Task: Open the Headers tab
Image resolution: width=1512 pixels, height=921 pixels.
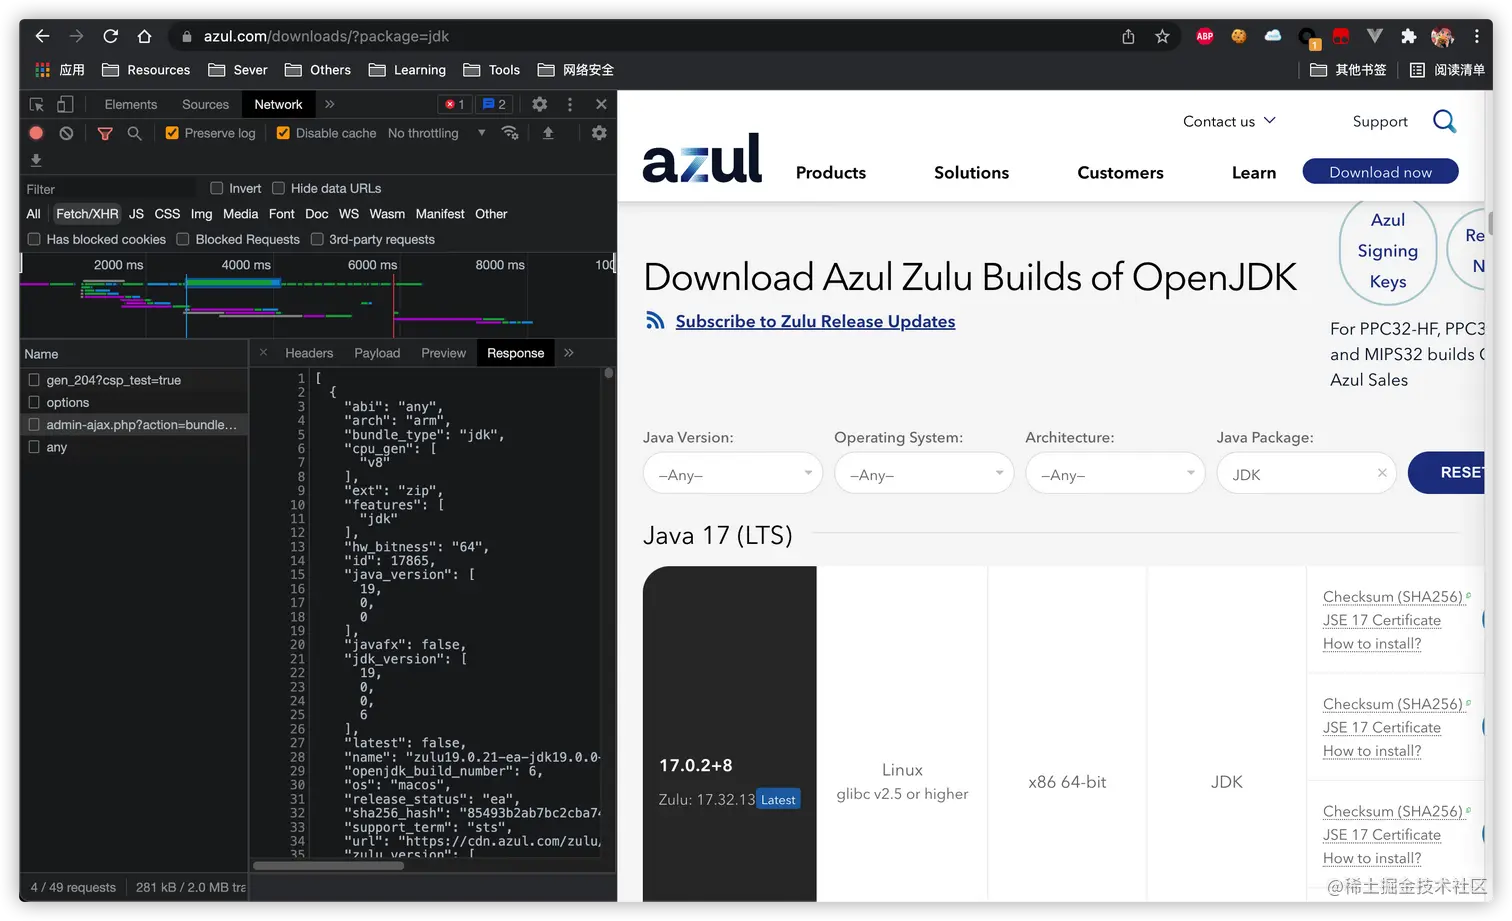Action: (309, 353)
